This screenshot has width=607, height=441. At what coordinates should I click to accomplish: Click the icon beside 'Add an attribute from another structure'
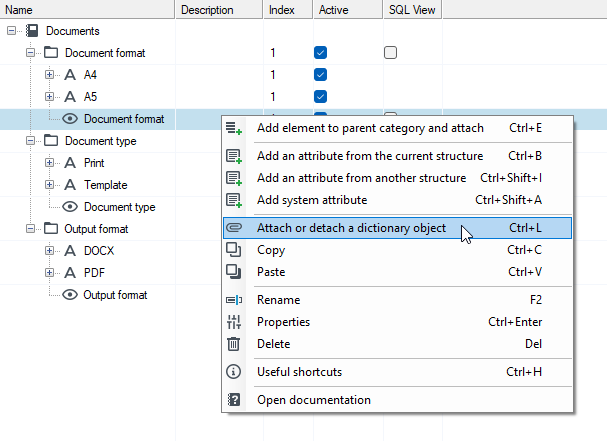(234, 178)
